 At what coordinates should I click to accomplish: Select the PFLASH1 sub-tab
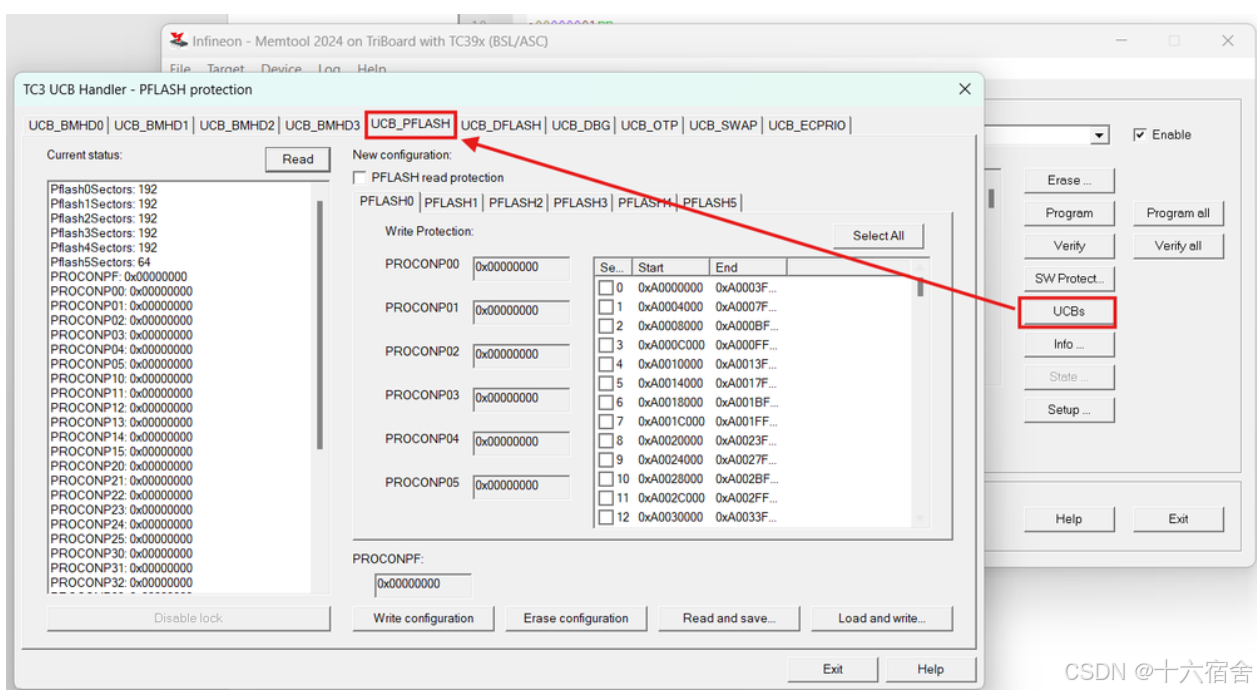[x=451, y=202]
